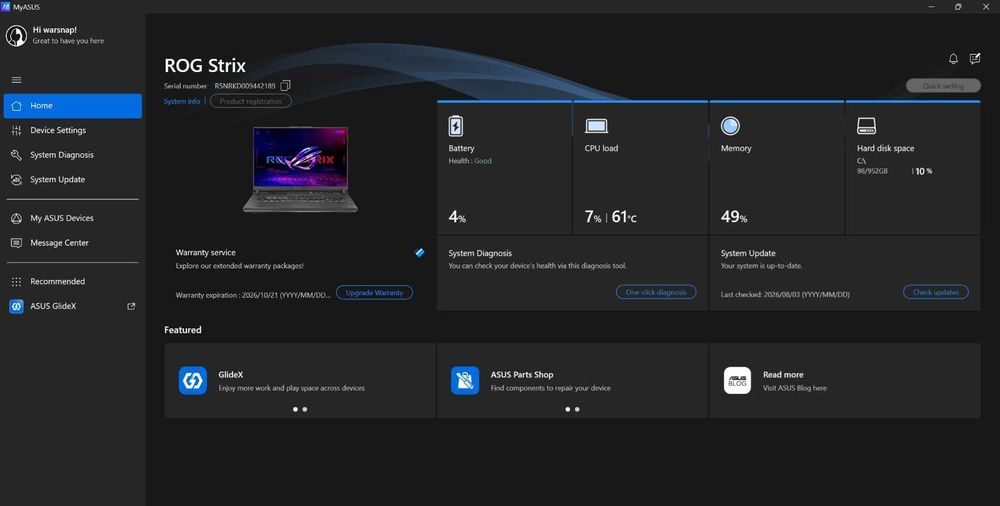Open ASUS GlideX sidebar entry
The height and width of the screenshot is (506, 1000).
point(73,306)
